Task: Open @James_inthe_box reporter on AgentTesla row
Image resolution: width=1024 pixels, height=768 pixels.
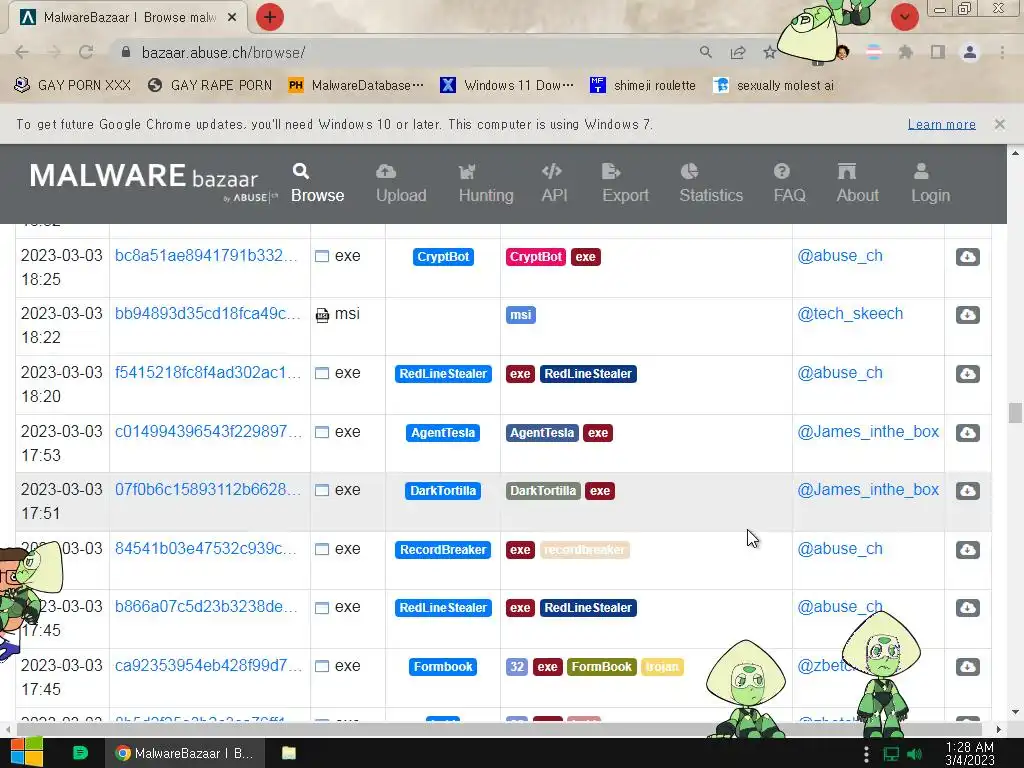Action: [x=868, y=432]
